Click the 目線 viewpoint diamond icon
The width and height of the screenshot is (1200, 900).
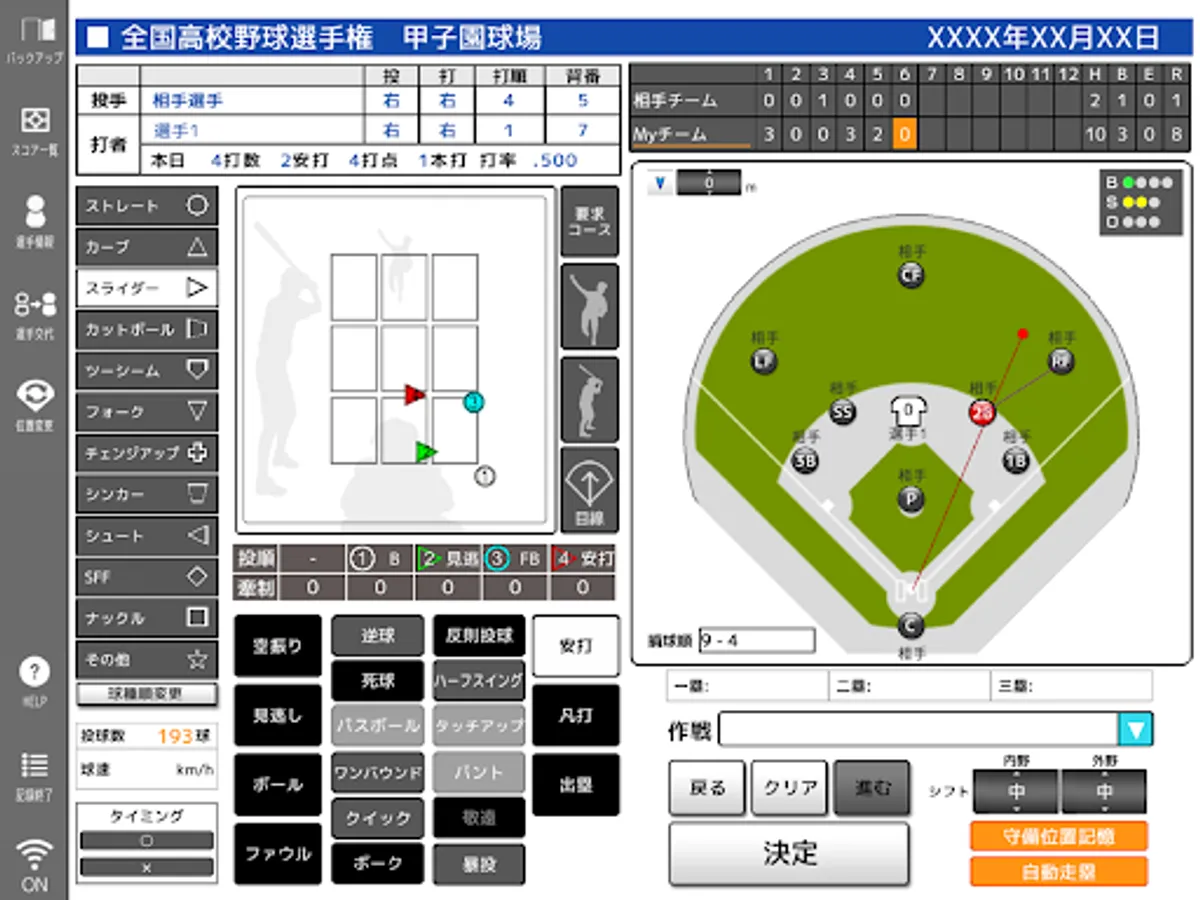(590, 490)
